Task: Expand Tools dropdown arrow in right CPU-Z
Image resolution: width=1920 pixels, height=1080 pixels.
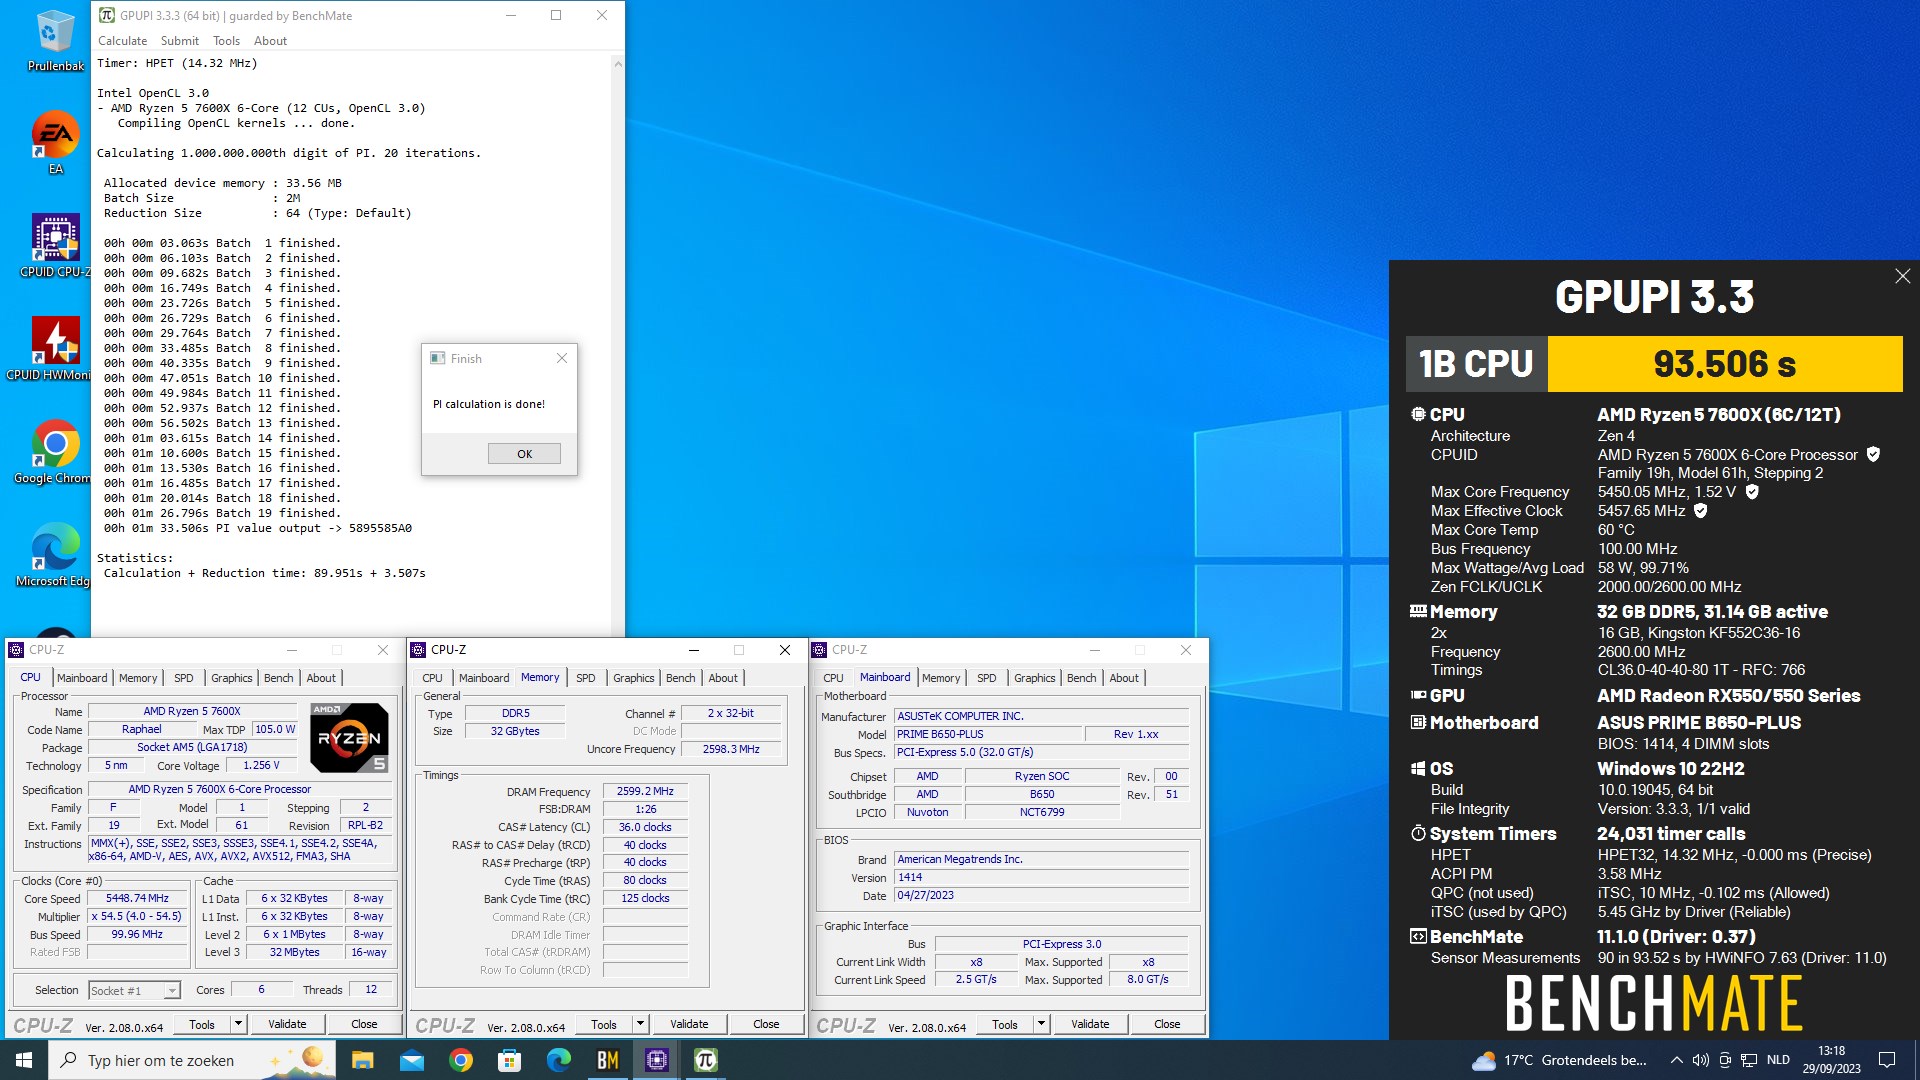Action: point(1041,1024)
